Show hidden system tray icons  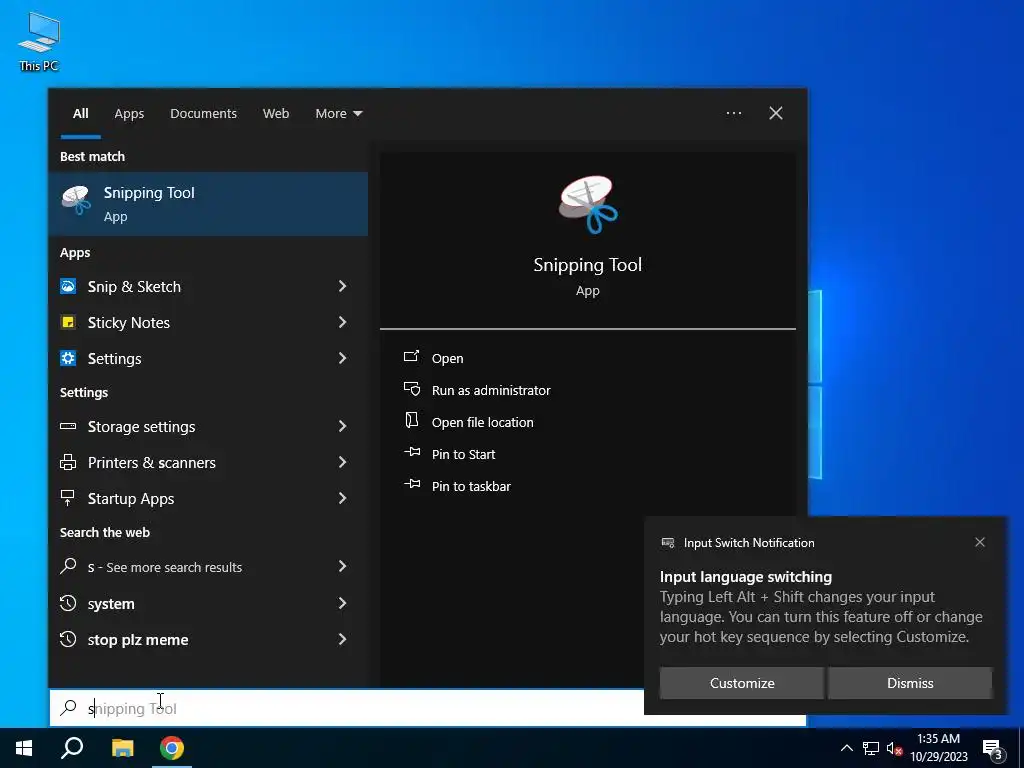tap(846, 748)
